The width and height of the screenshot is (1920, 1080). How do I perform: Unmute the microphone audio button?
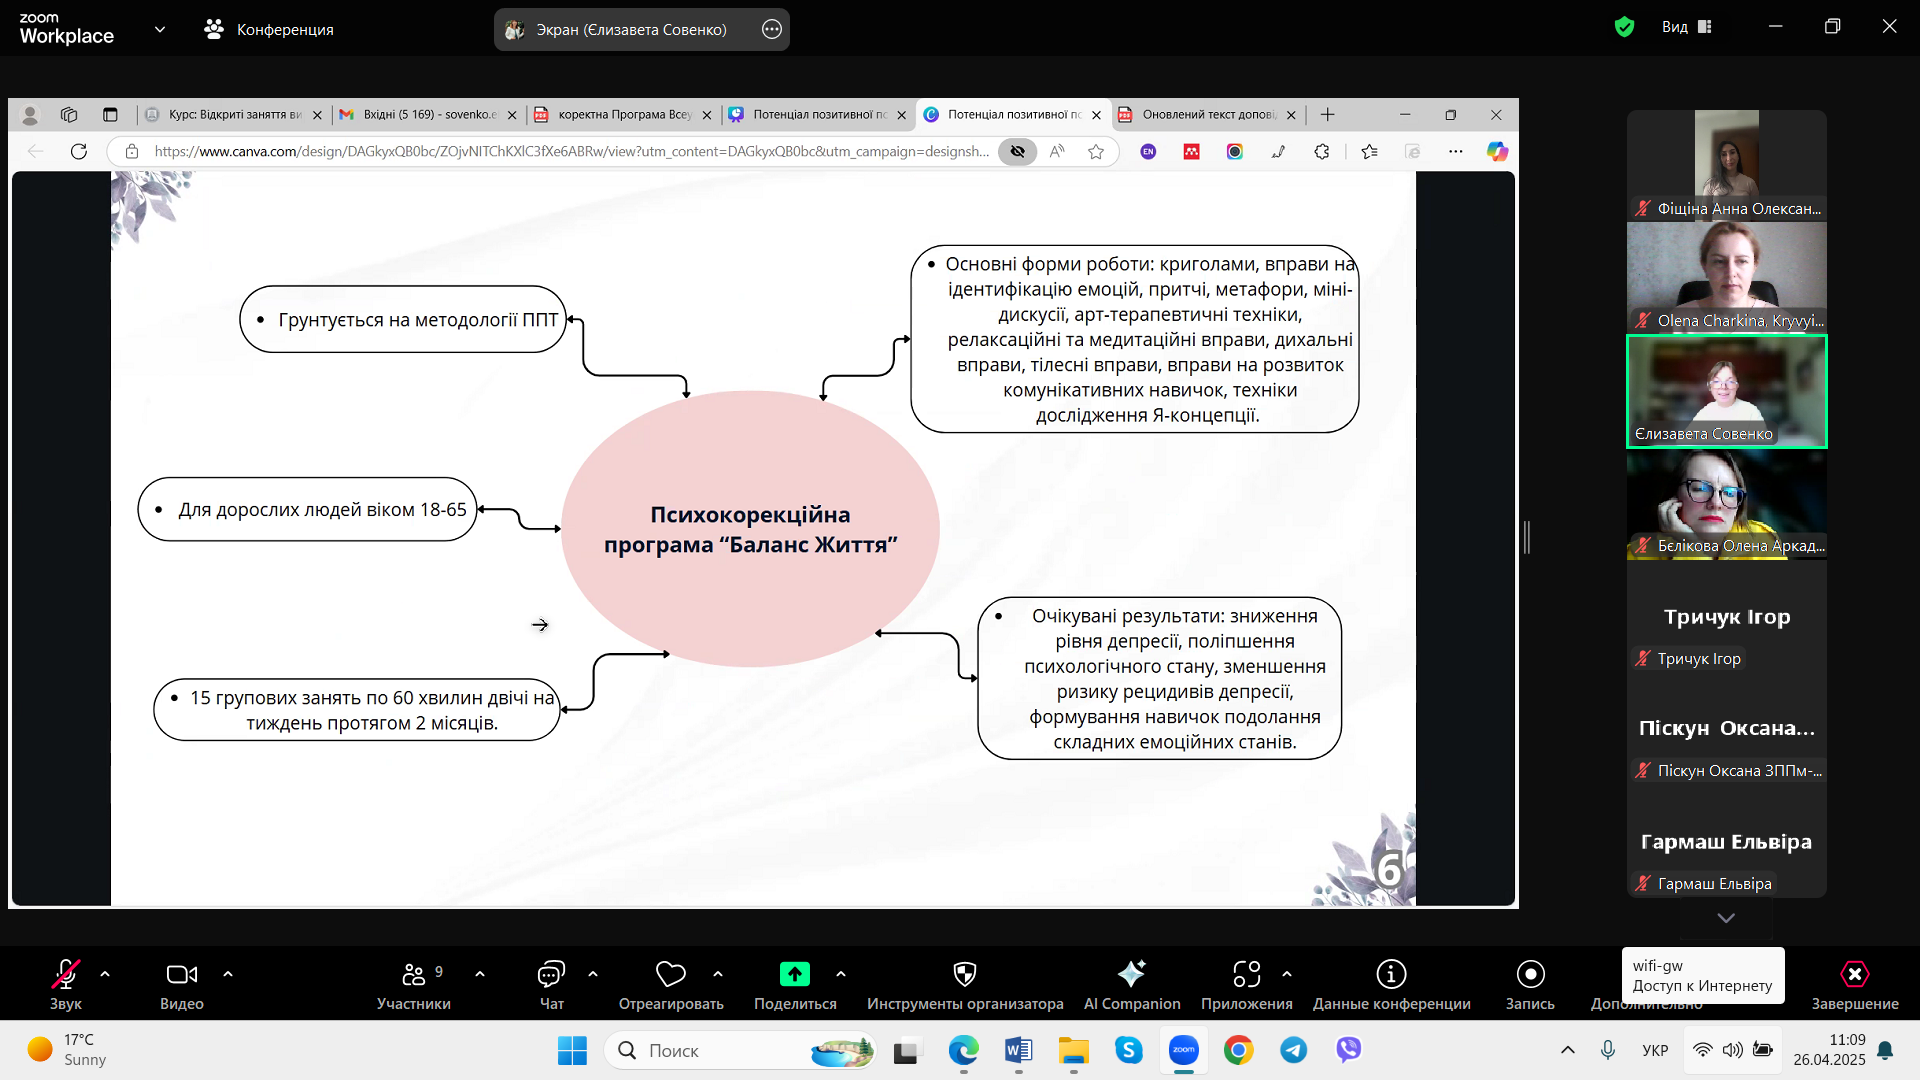click(66, 974)
